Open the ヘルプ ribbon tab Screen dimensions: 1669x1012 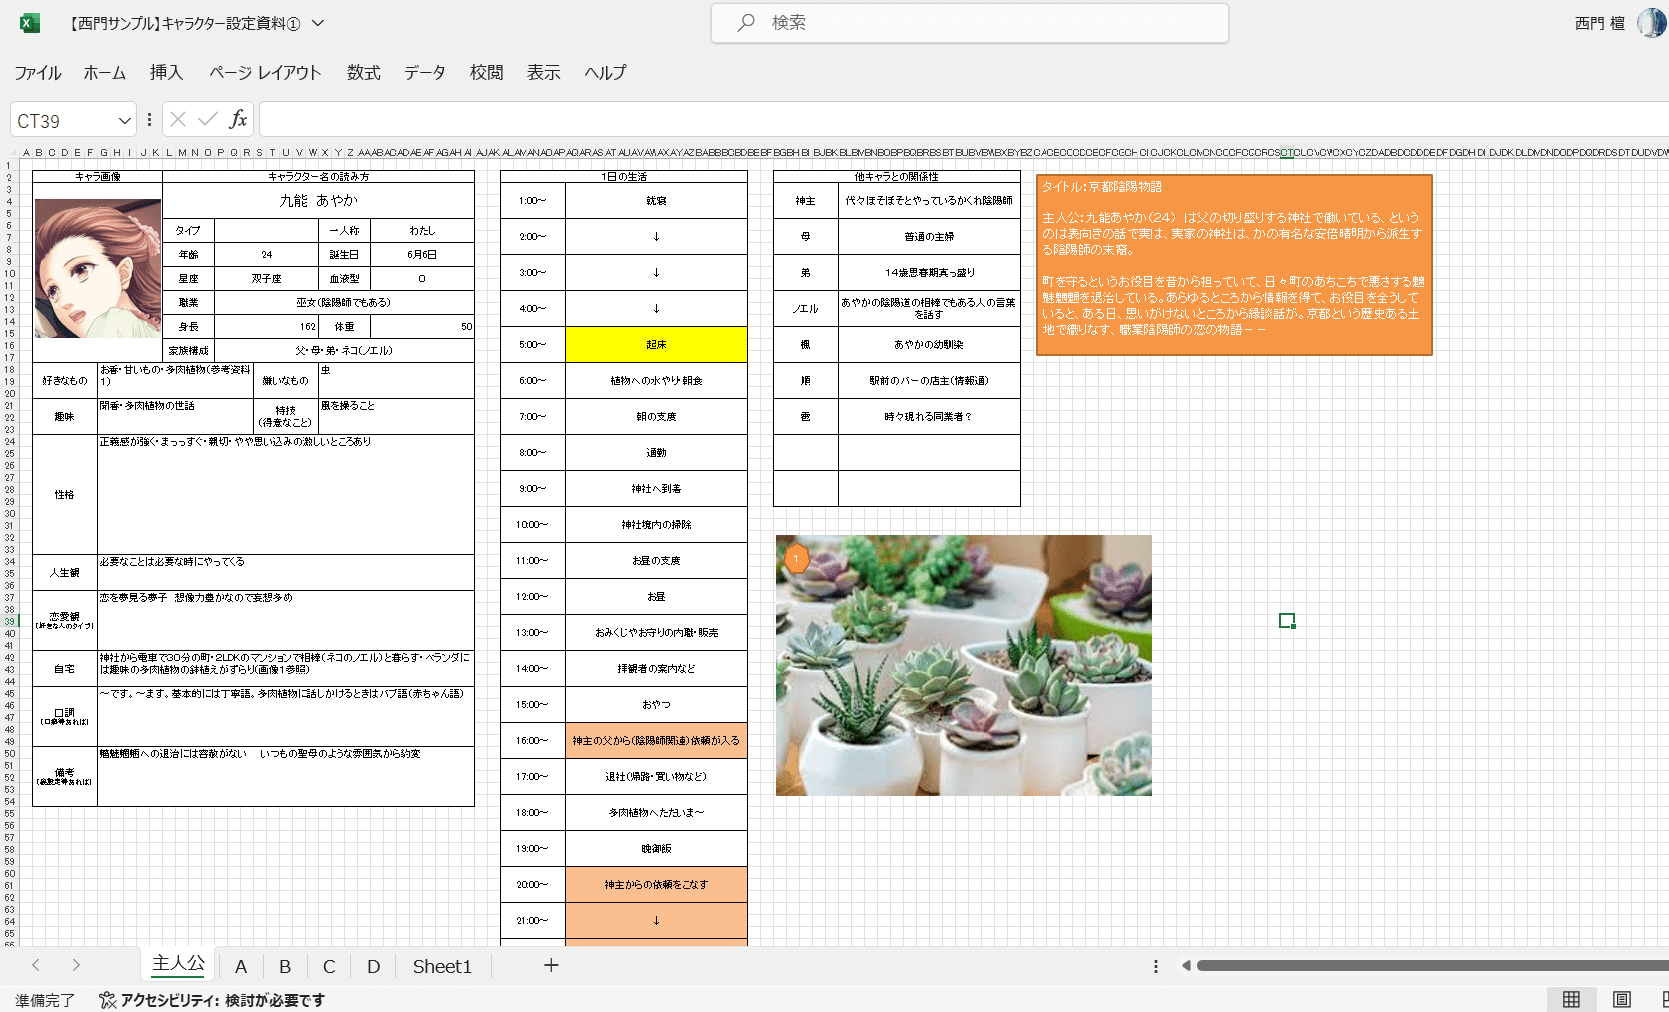tap(606, 73)
